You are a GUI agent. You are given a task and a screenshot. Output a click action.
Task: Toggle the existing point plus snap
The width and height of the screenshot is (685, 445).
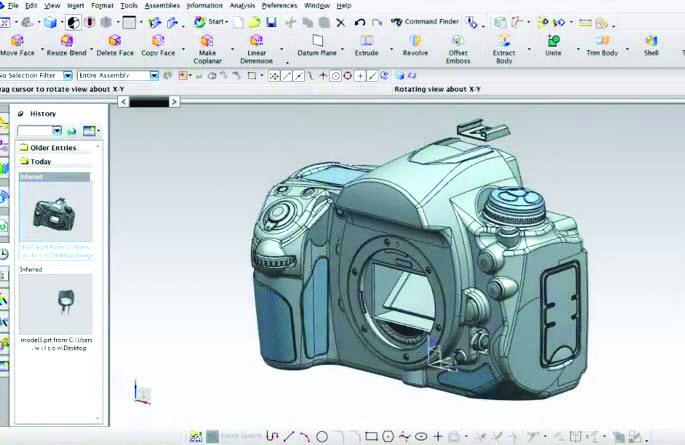[x=360, y=76]
